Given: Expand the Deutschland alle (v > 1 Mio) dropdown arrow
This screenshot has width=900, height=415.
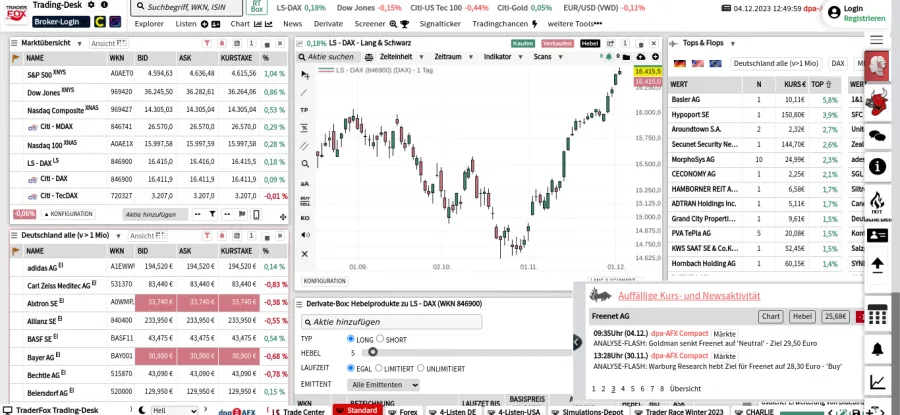Looking at the screenshot, I should 119,236.
